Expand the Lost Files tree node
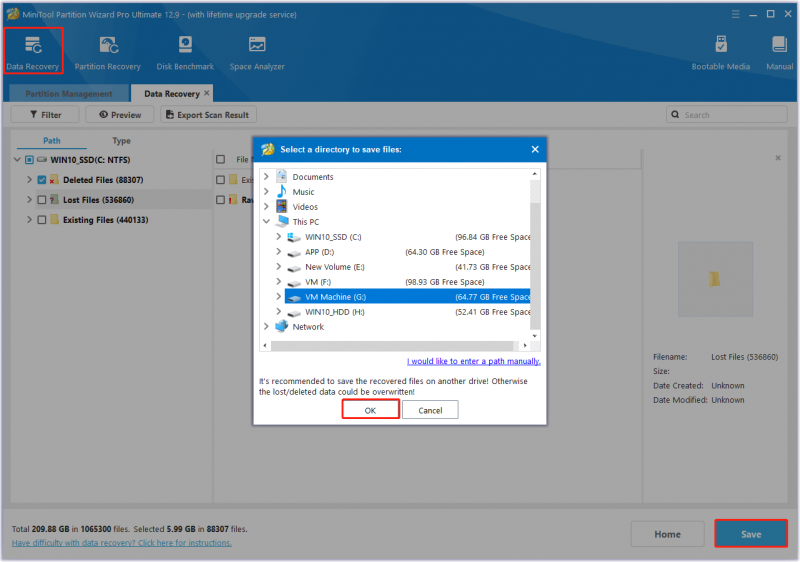This screenshot has width=800, height=562. coord(29,200)
